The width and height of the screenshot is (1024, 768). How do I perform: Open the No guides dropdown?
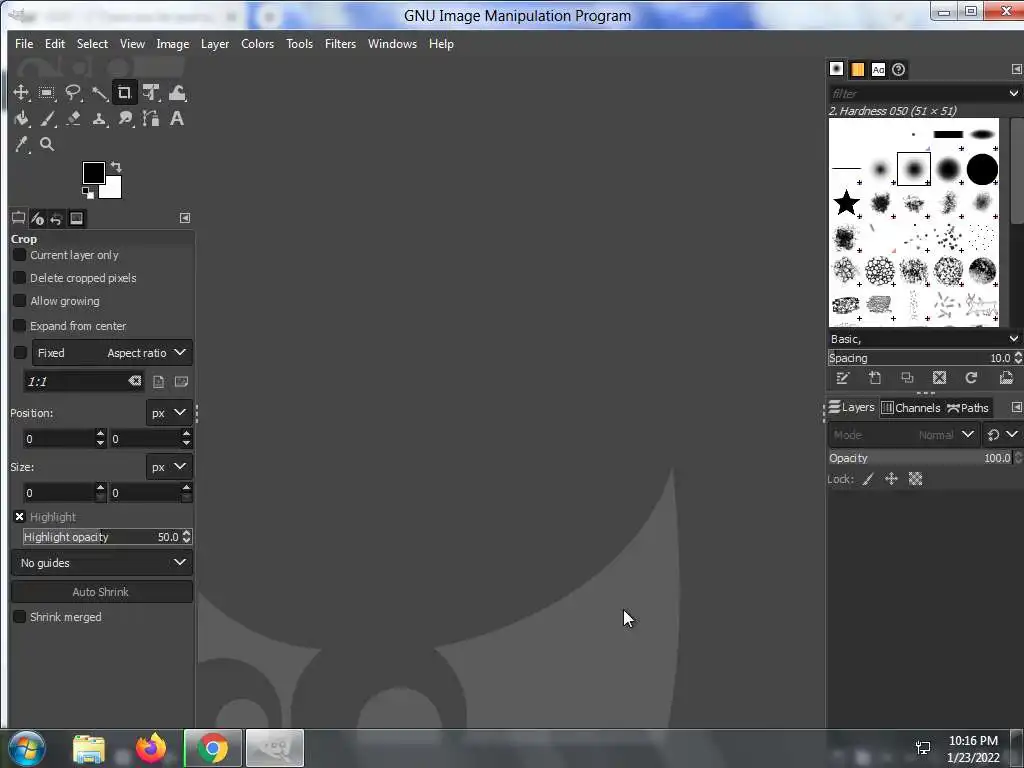coord(102,562)
